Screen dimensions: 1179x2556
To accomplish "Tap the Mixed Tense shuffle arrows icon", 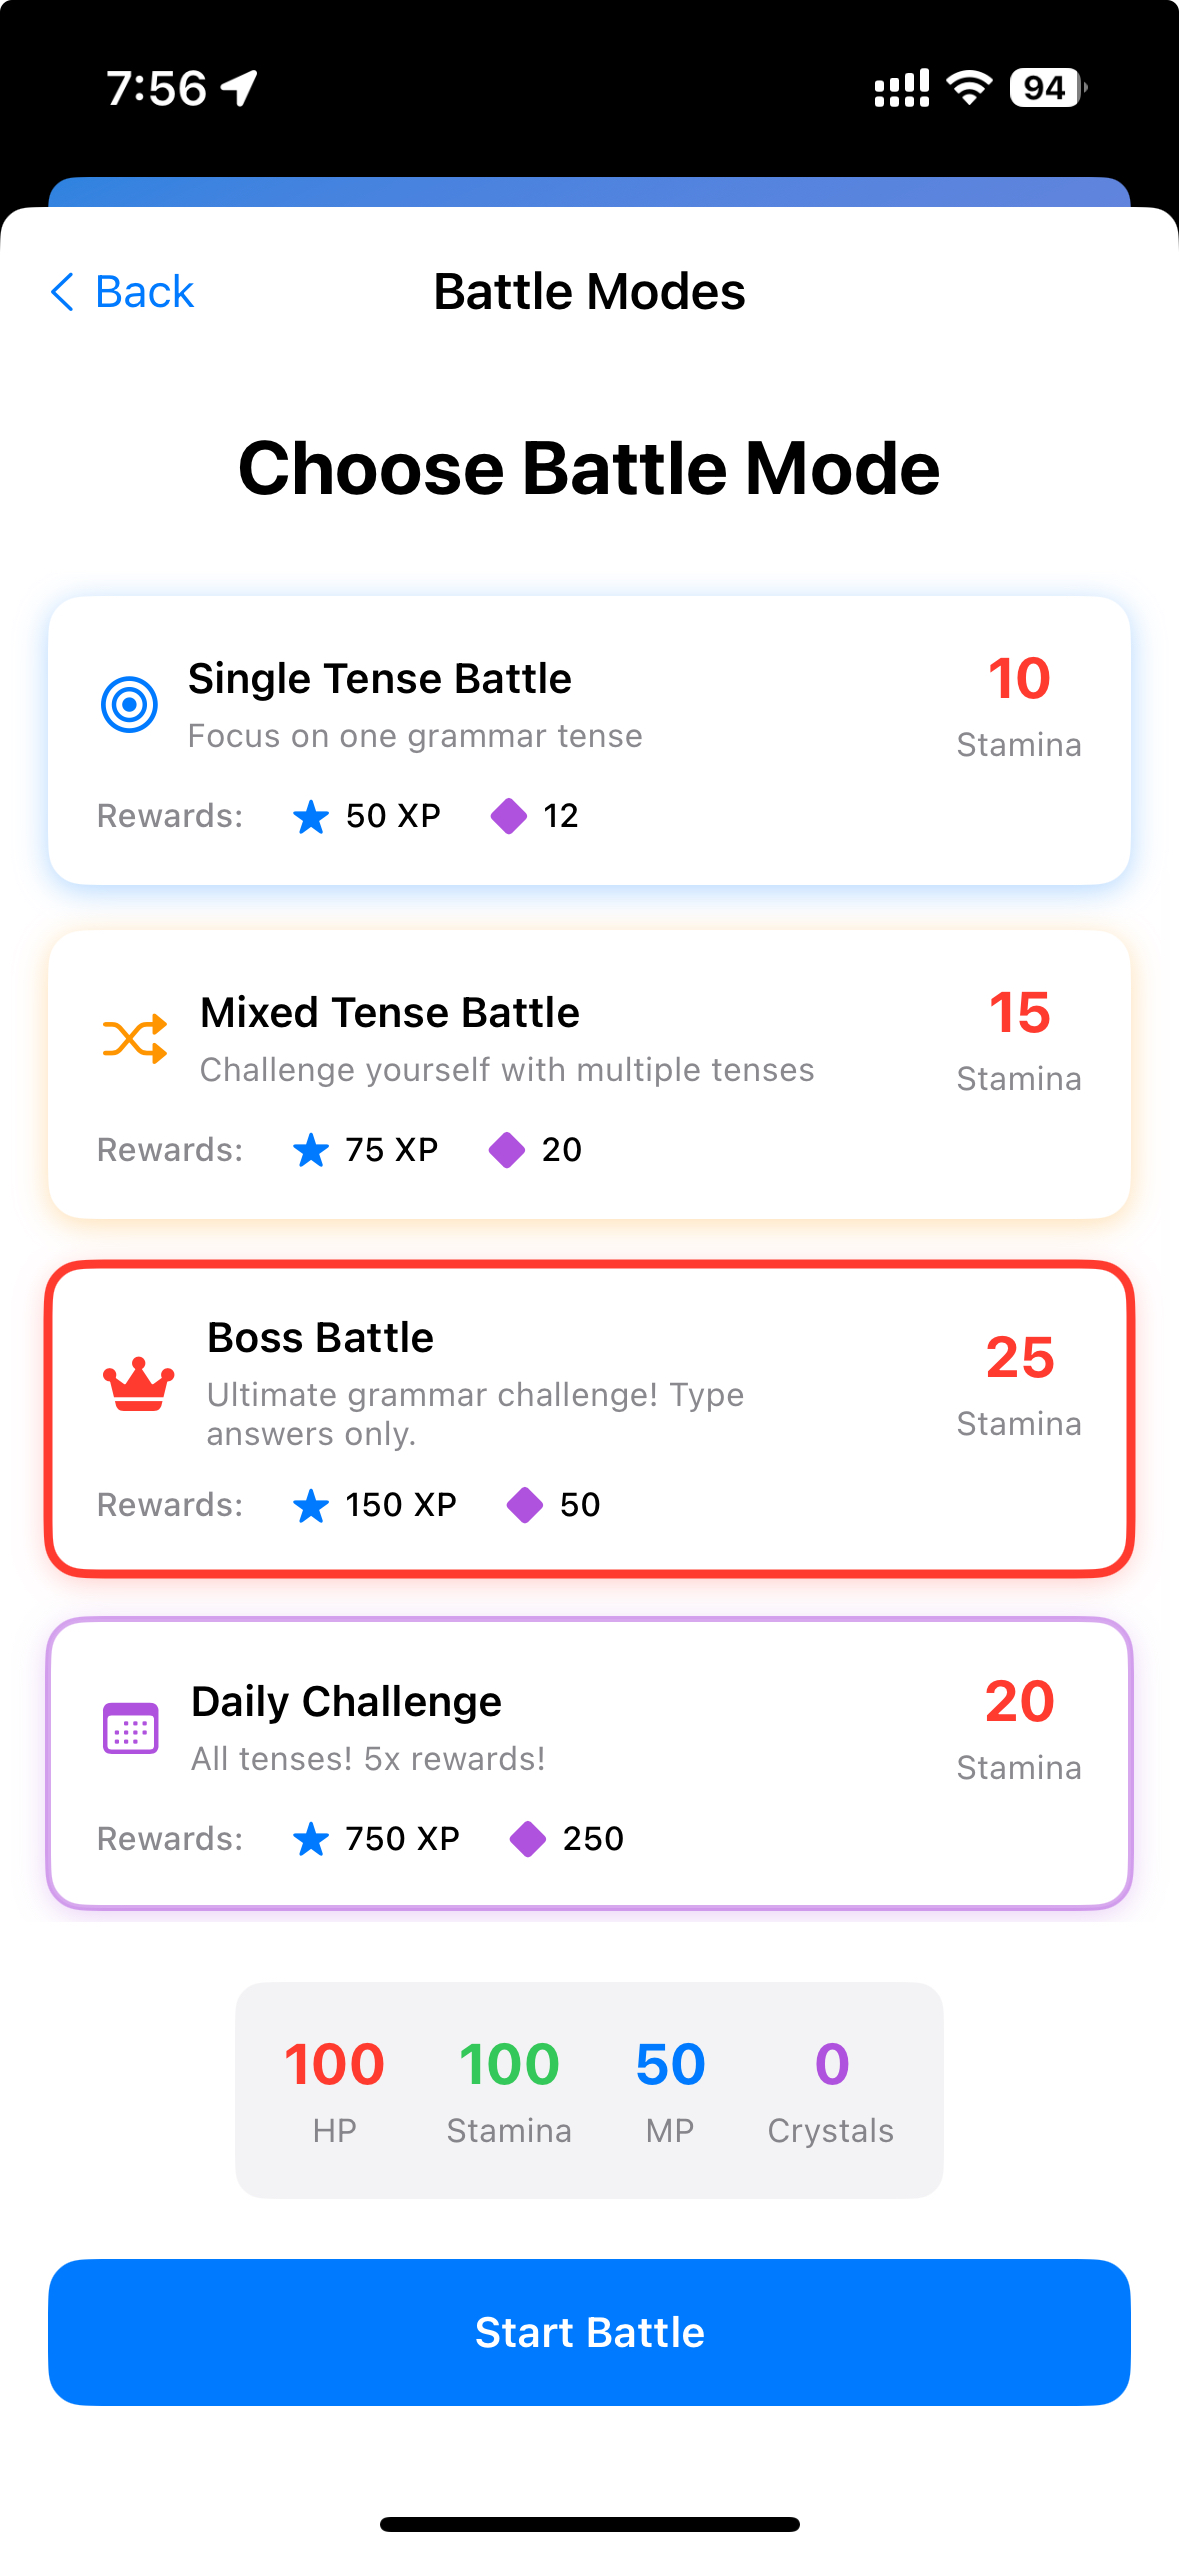I will tap(135, 1038).
